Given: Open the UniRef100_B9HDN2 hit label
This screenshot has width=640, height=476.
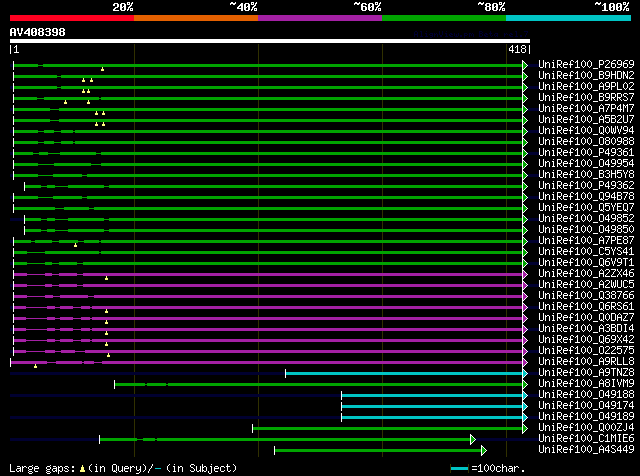Looking at the screenshot, I should (586, 75).
